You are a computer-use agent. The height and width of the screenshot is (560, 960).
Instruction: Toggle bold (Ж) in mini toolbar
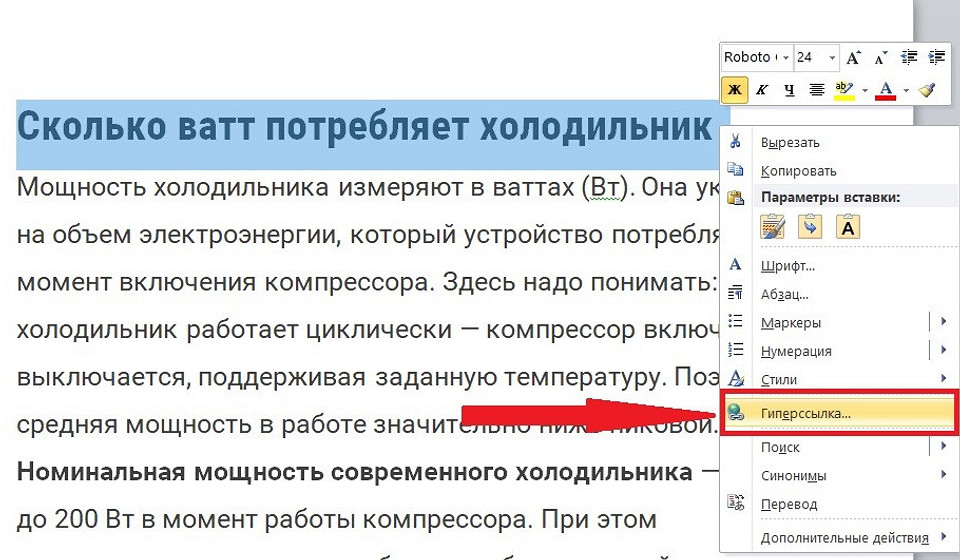[x=734, y=90]
